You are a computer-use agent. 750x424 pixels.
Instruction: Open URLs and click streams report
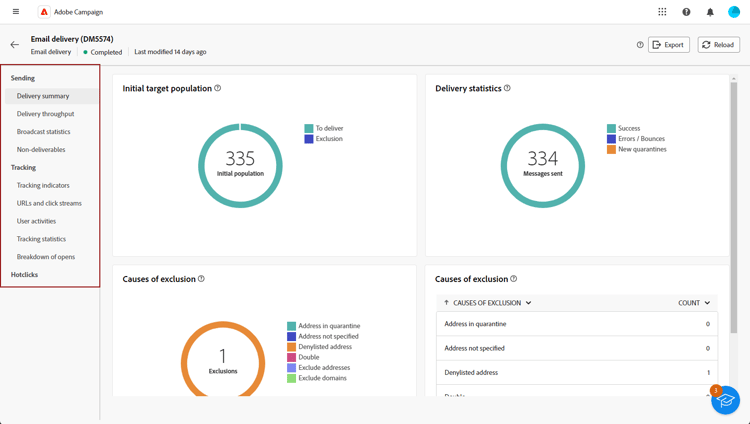[x=49, y=203]
